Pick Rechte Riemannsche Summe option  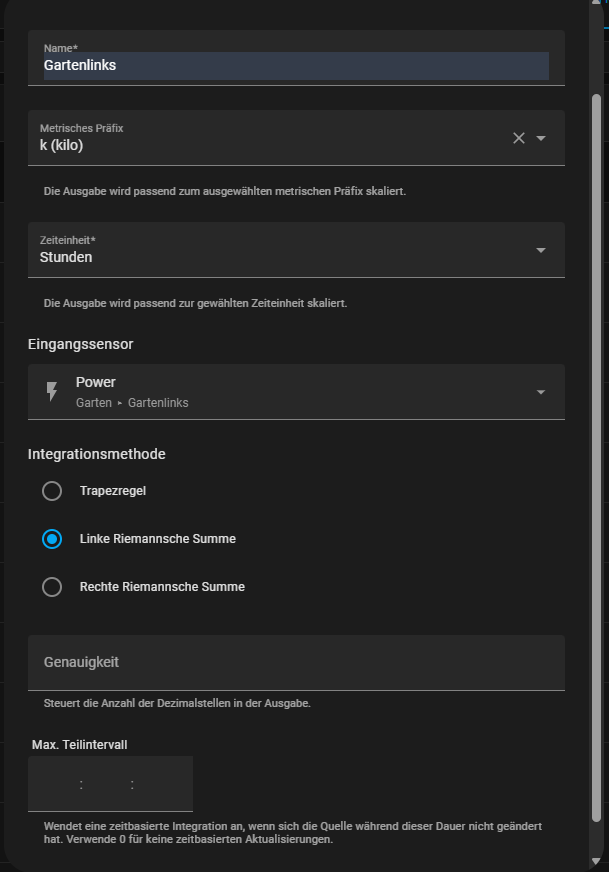[52, 587]
